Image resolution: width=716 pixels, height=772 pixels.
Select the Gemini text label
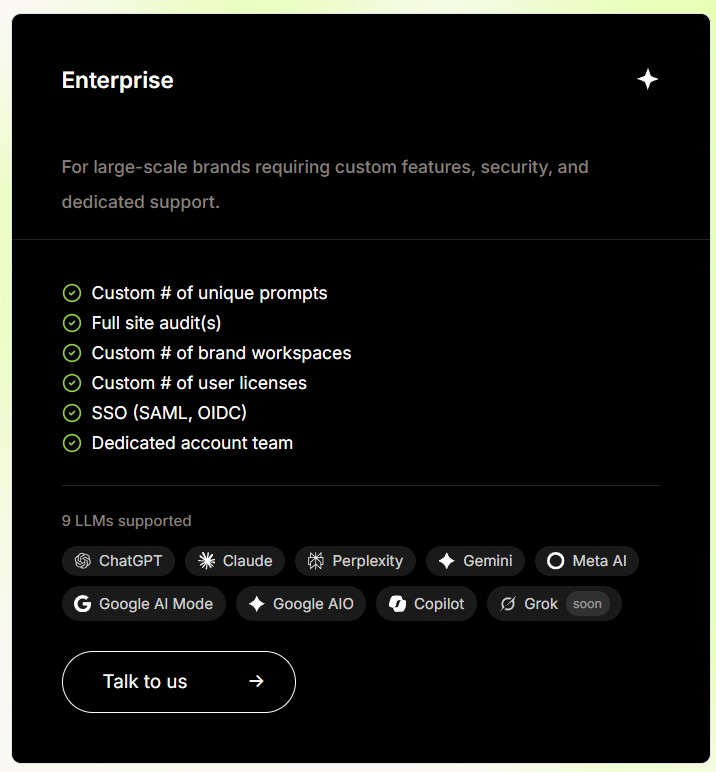488,561
